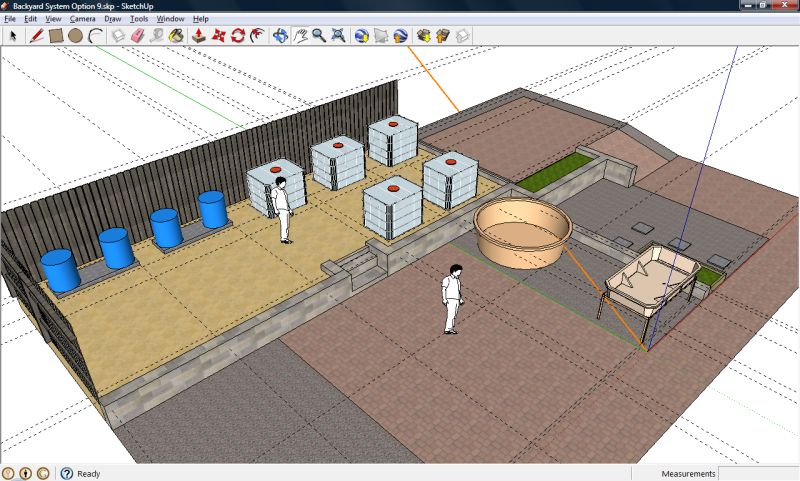Toggle Terrain icon in the toolbar
Screen dimensions: 800x481
coord(381,36)
